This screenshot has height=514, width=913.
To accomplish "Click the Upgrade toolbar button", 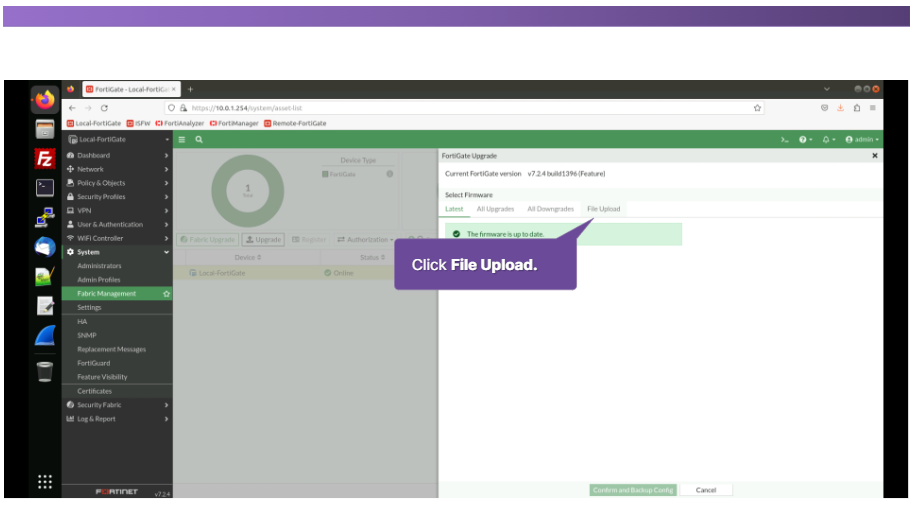I will click(263, 240).
